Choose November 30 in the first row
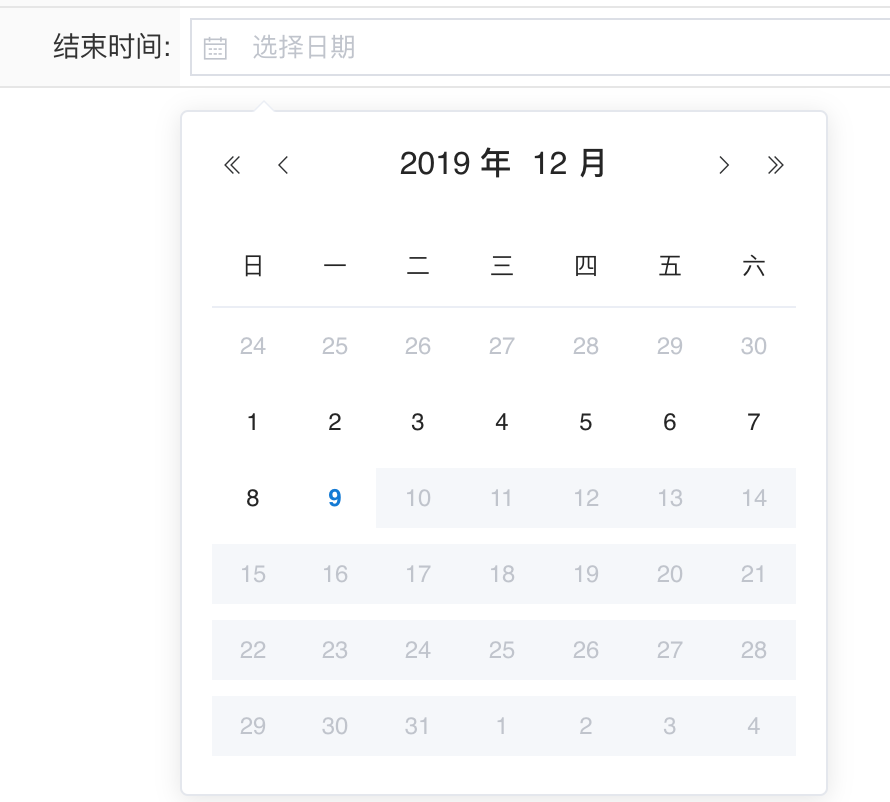 pos(754,346)
